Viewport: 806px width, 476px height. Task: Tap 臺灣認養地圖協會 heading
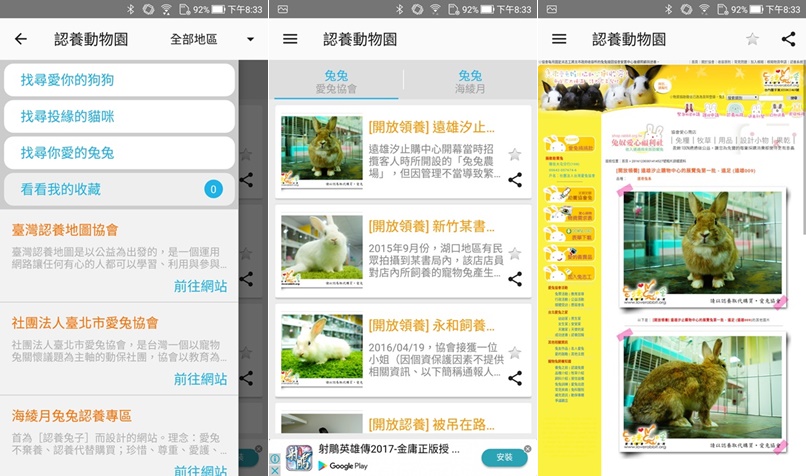tap(65, 230)
